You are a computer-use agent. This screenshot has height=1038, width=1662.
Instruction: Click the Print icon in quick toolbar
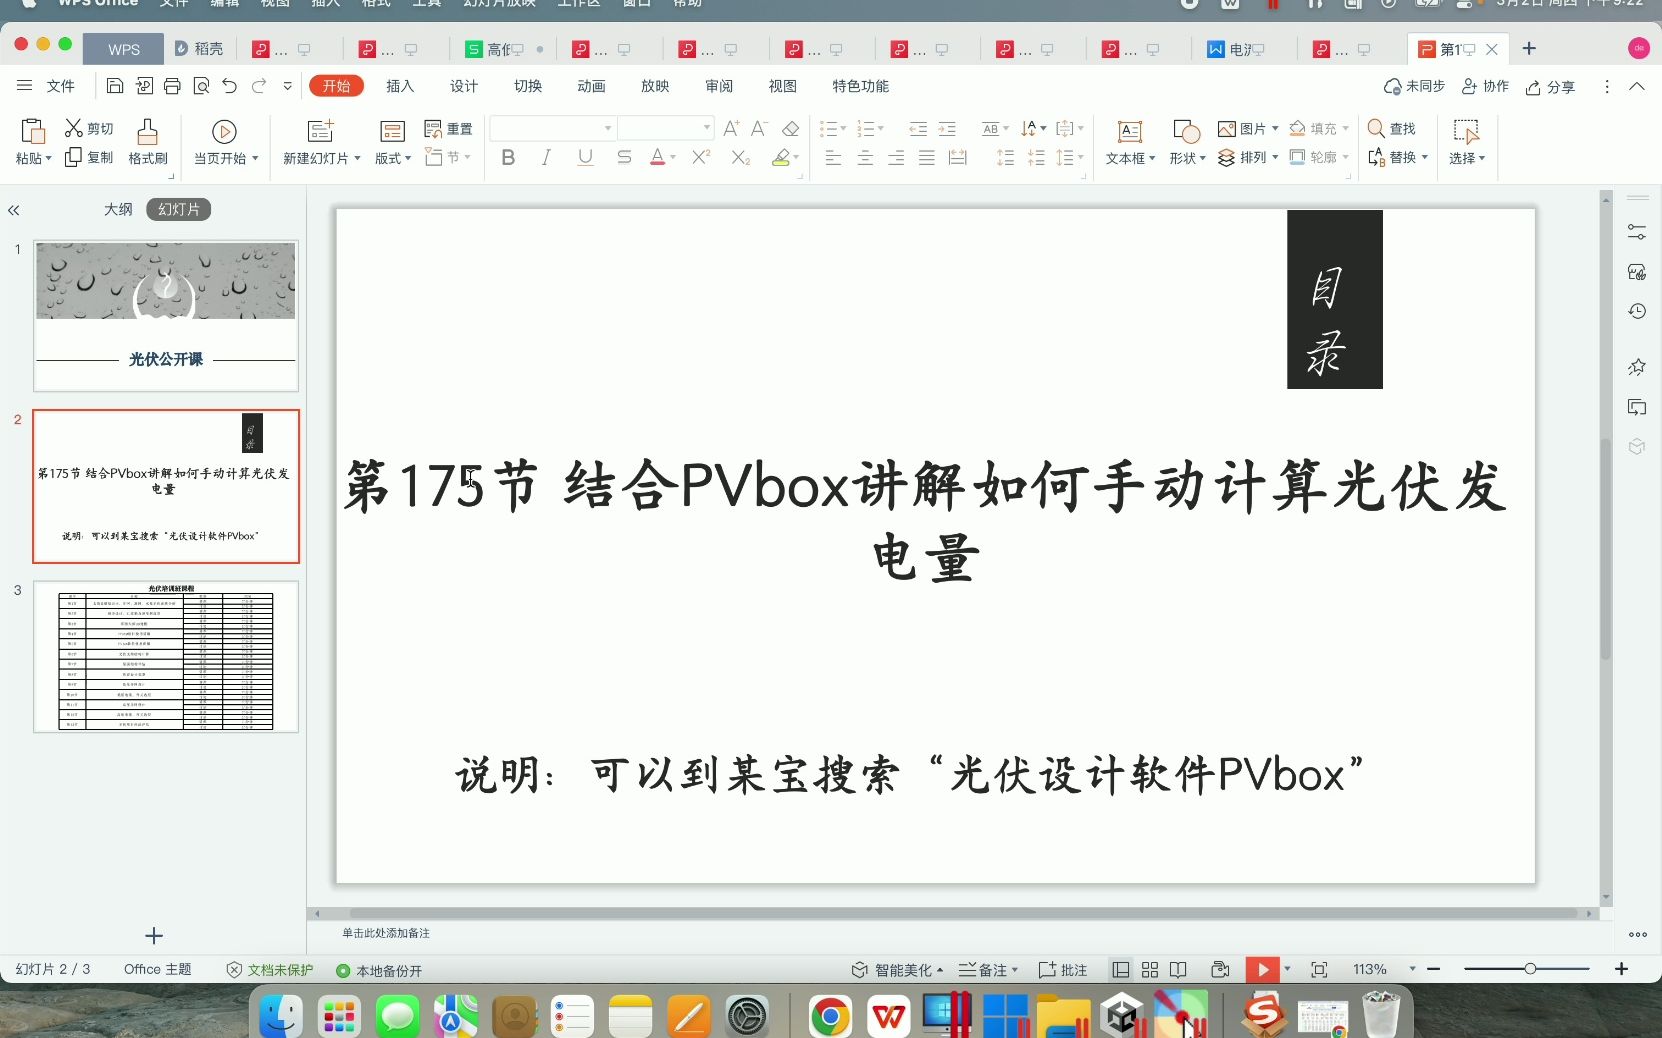tap(172, 86)
